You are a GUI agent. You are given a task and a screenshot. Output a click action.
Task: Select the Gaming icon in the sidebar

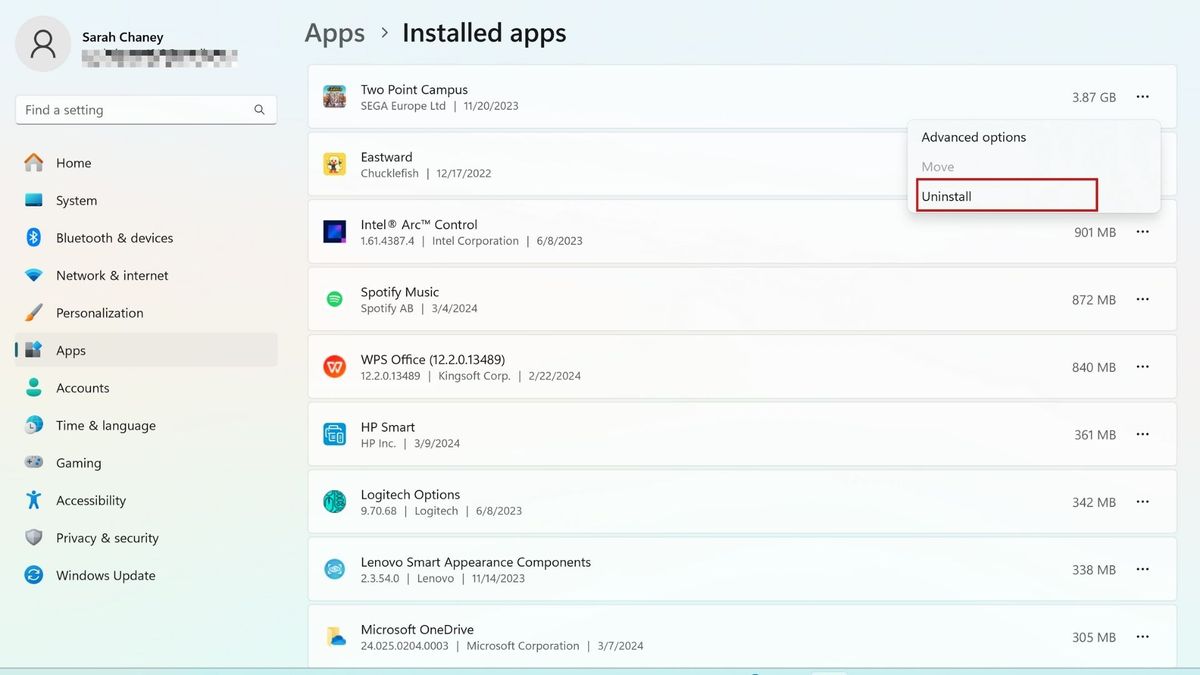click(x=34, y=463)
